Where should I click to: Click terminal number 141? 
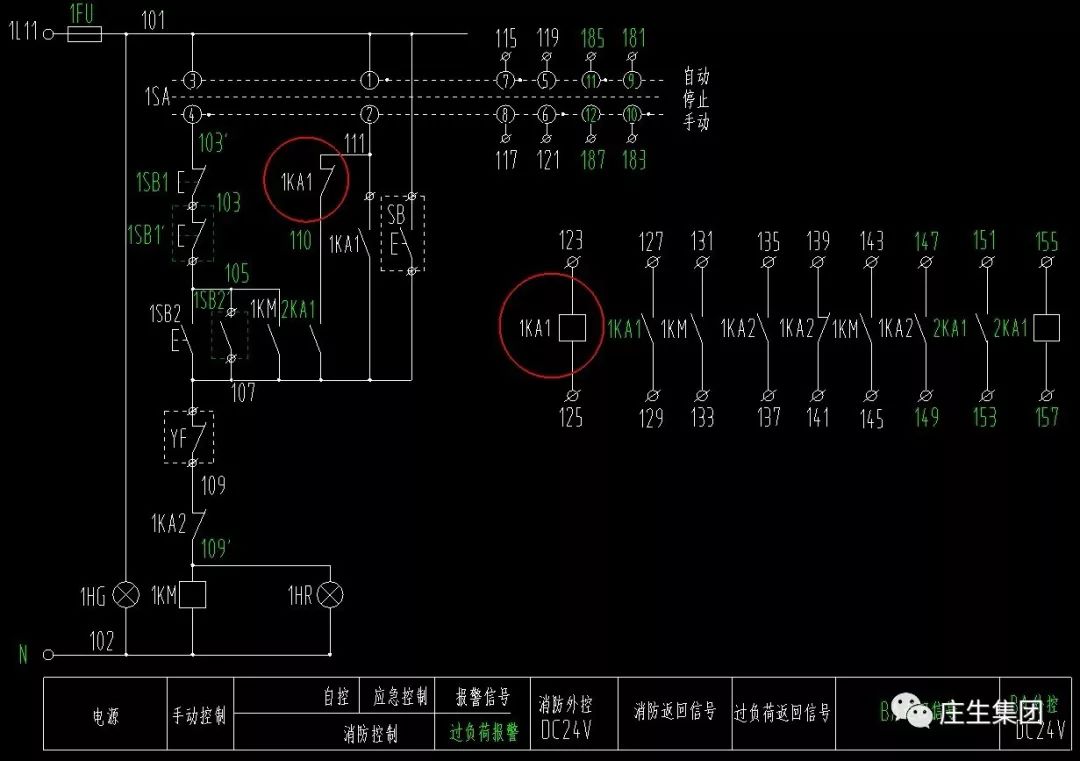click(x=818, y=417)
